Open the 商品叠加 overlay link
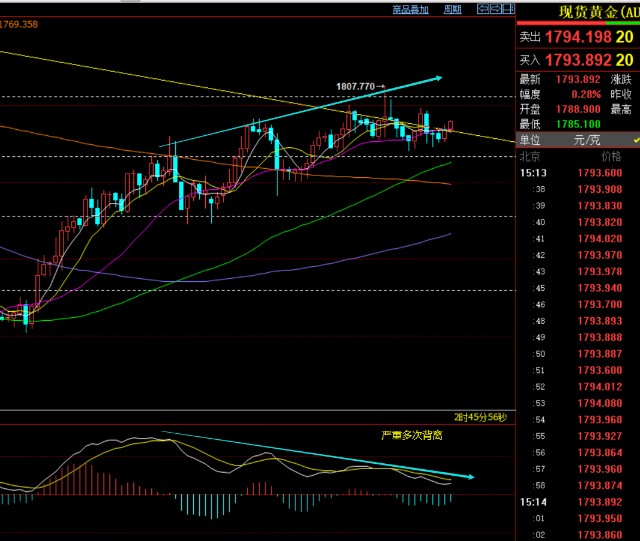This screenshot has height=541, width=640. pos(410,9)
